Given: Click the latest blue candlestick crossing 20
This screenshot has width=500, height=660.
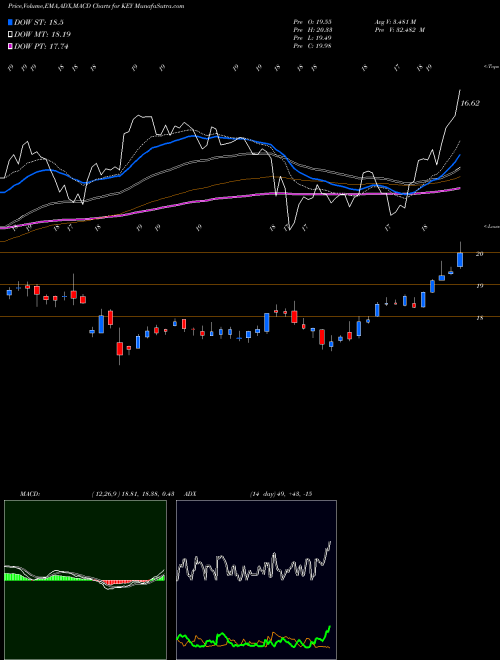Looking at the screenshot, I should click(460, 259).
